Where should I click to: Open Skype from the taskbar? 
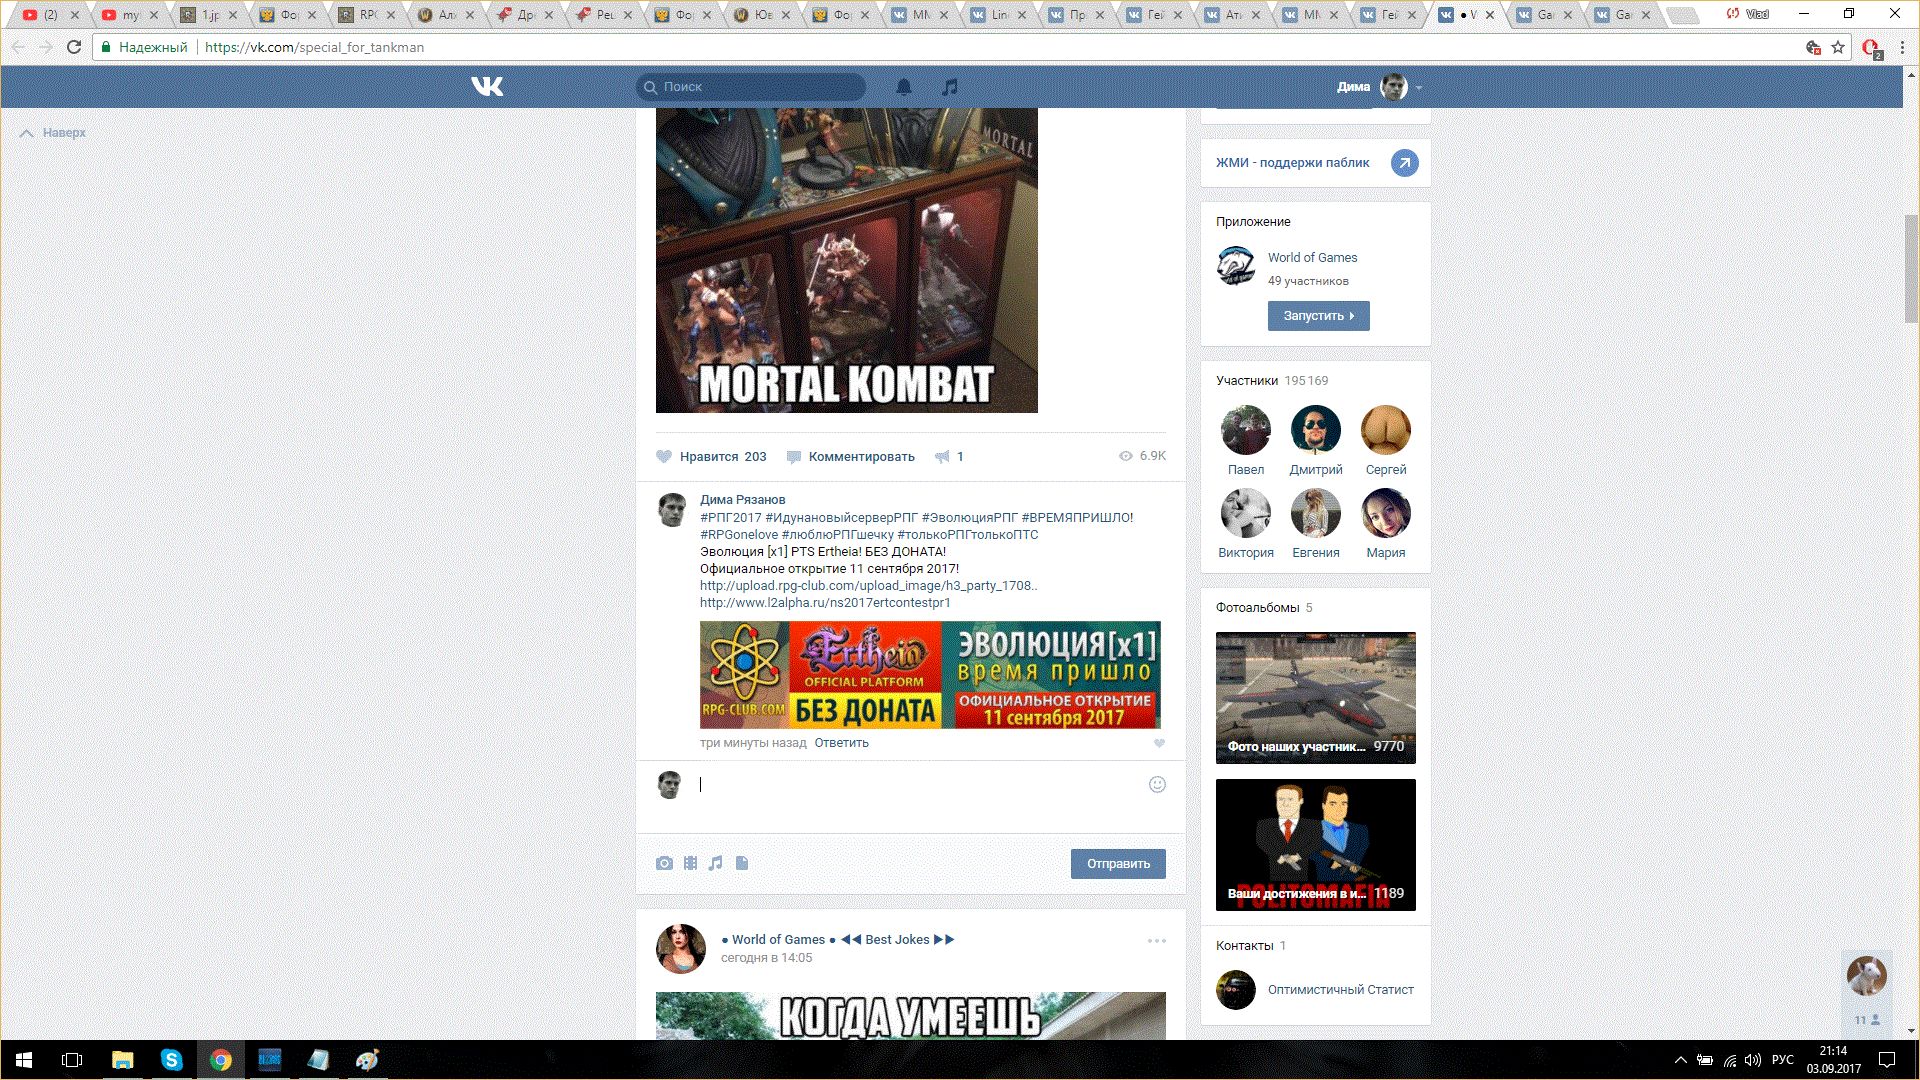tap(171, 1060)
